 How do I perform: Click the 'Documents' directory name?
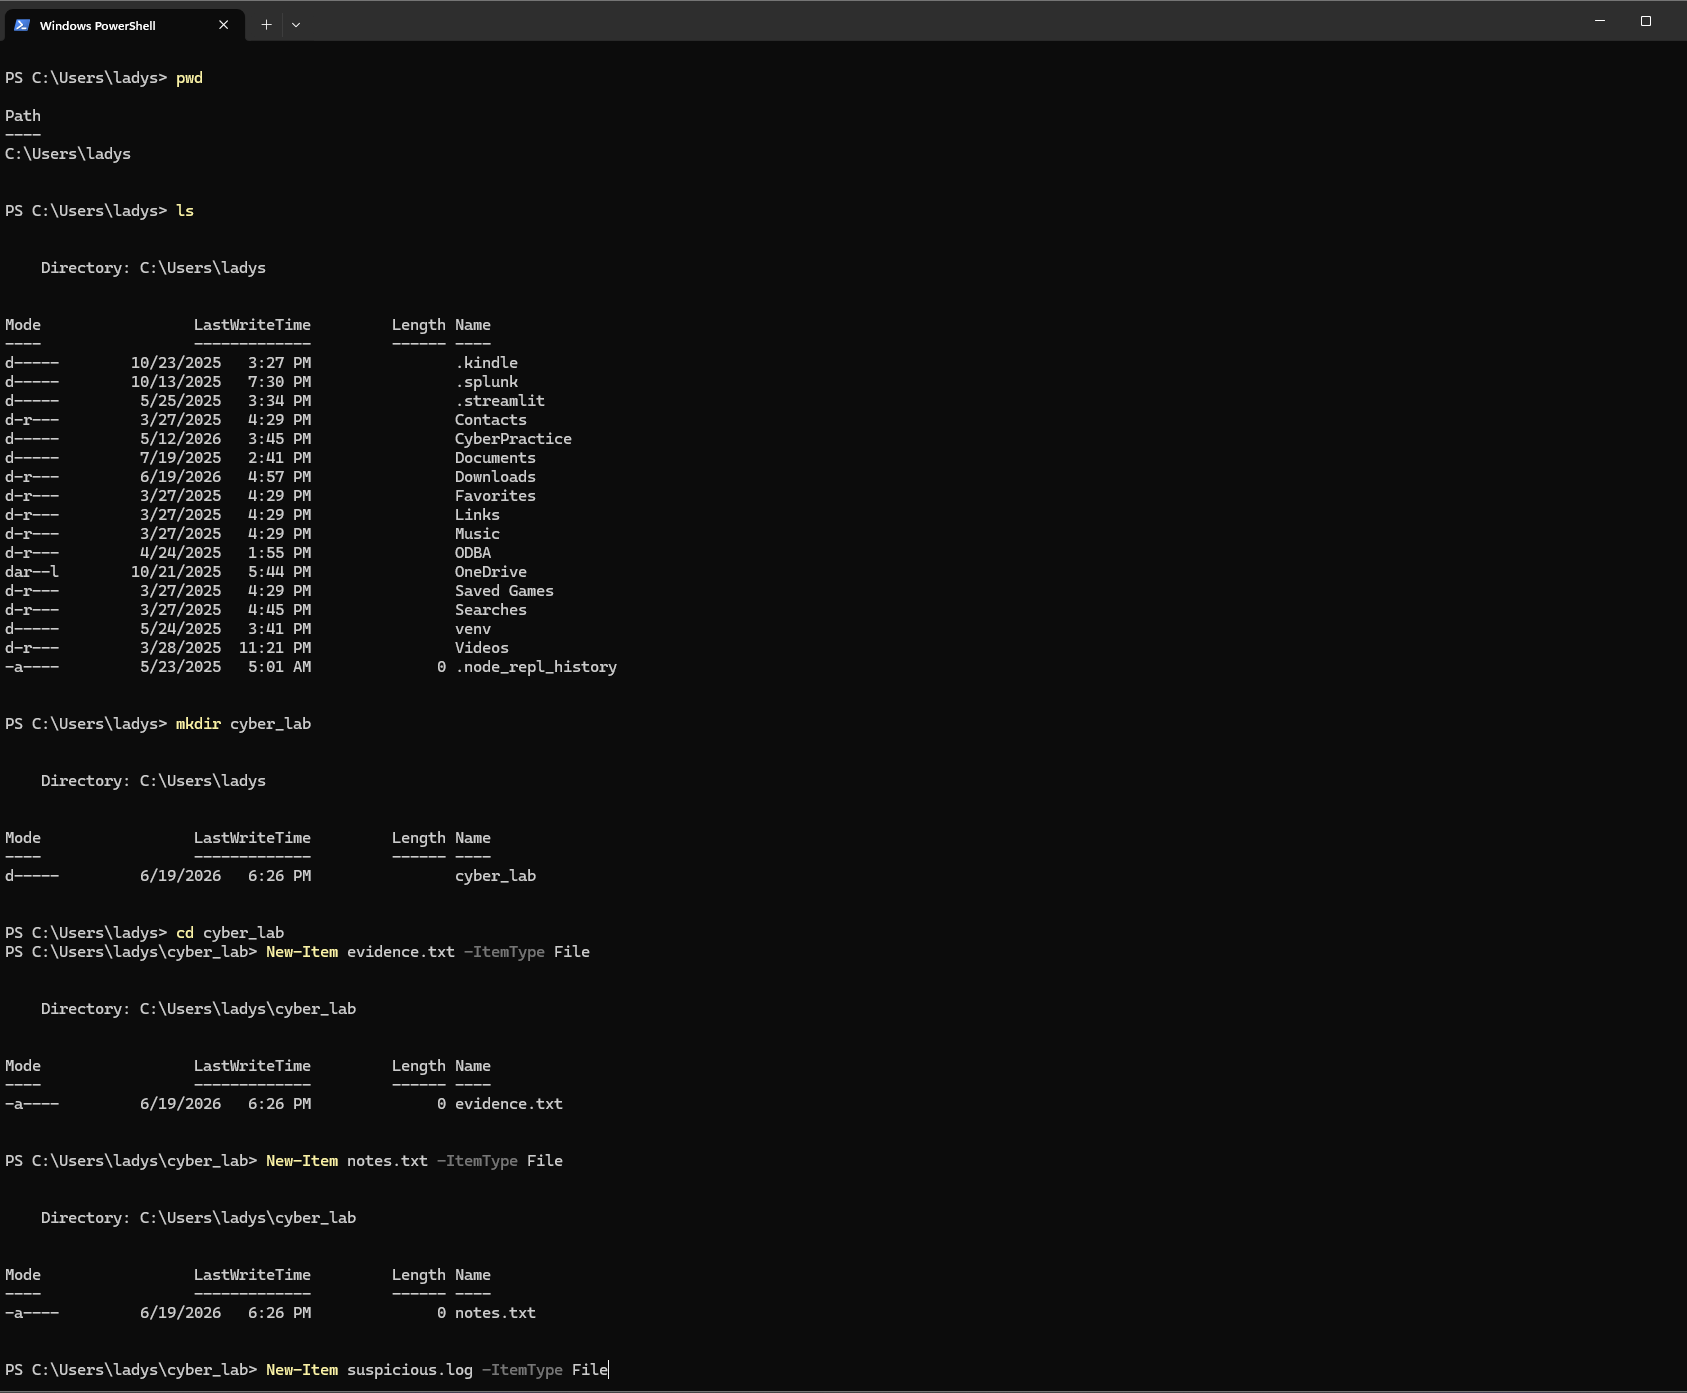pos(495,458)
